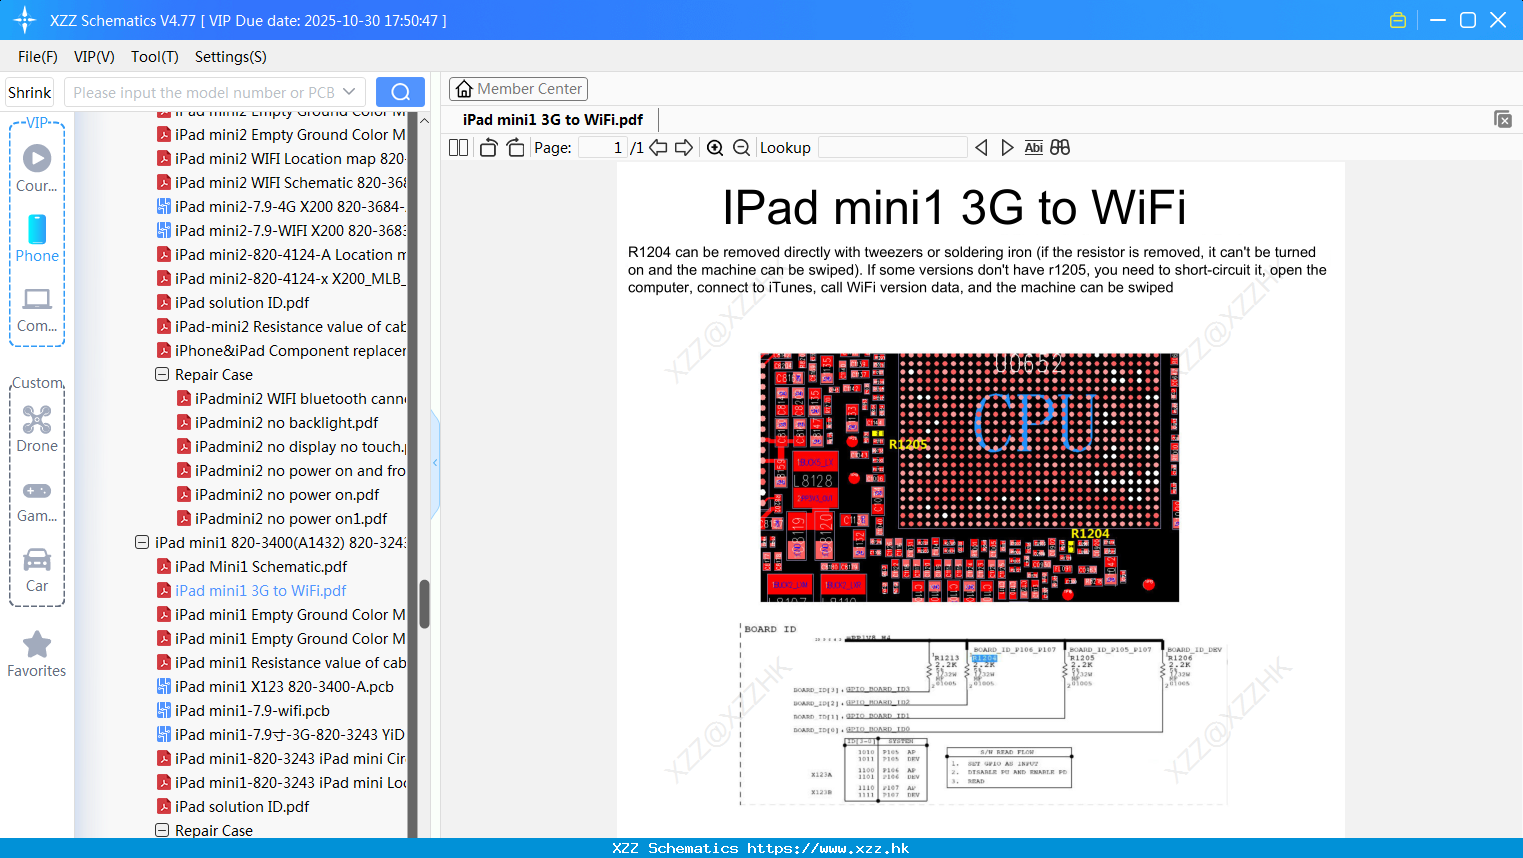Select iPad mini1 3G to WiFi.pdf tab

(553, 120)
